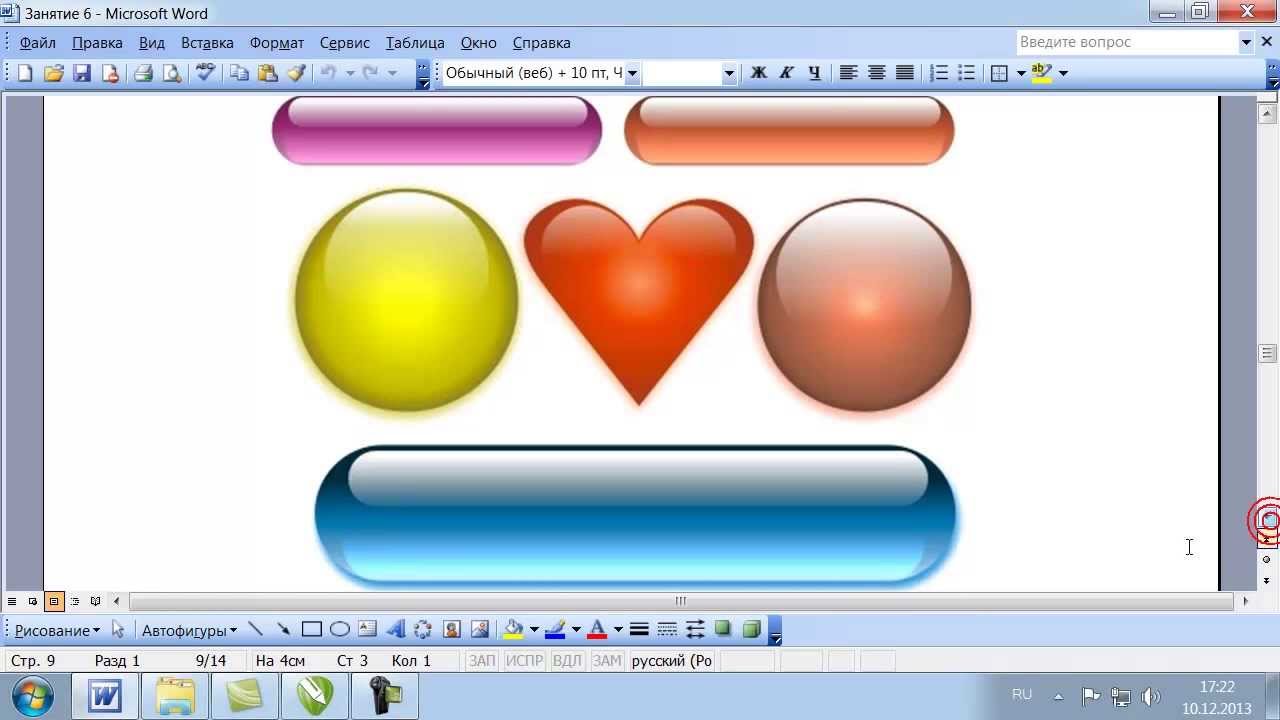
Task: Open Рисование drawing menu
Action: click(x=57, y=630)
